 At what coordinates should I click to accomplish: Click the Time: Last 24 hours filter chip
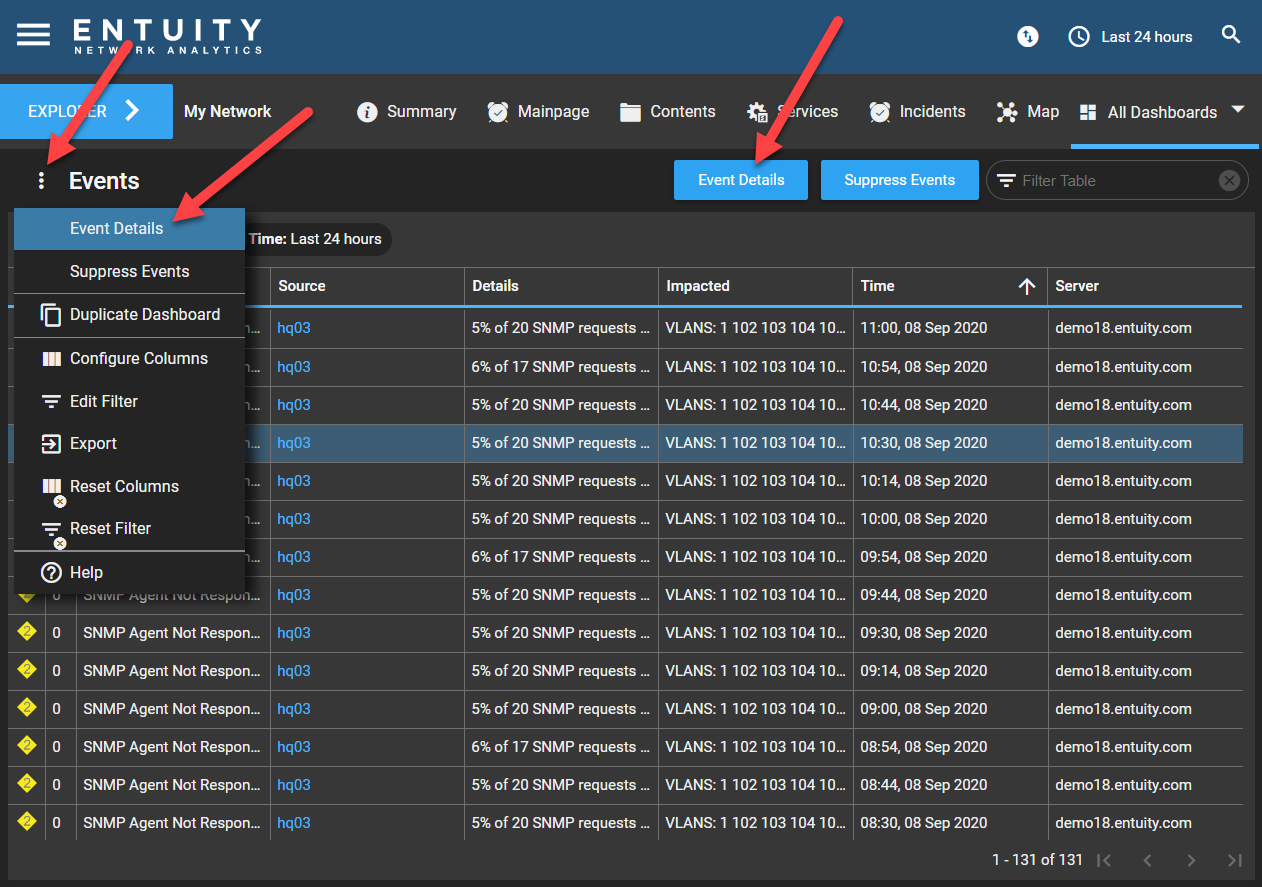click(x=316, y=240)
